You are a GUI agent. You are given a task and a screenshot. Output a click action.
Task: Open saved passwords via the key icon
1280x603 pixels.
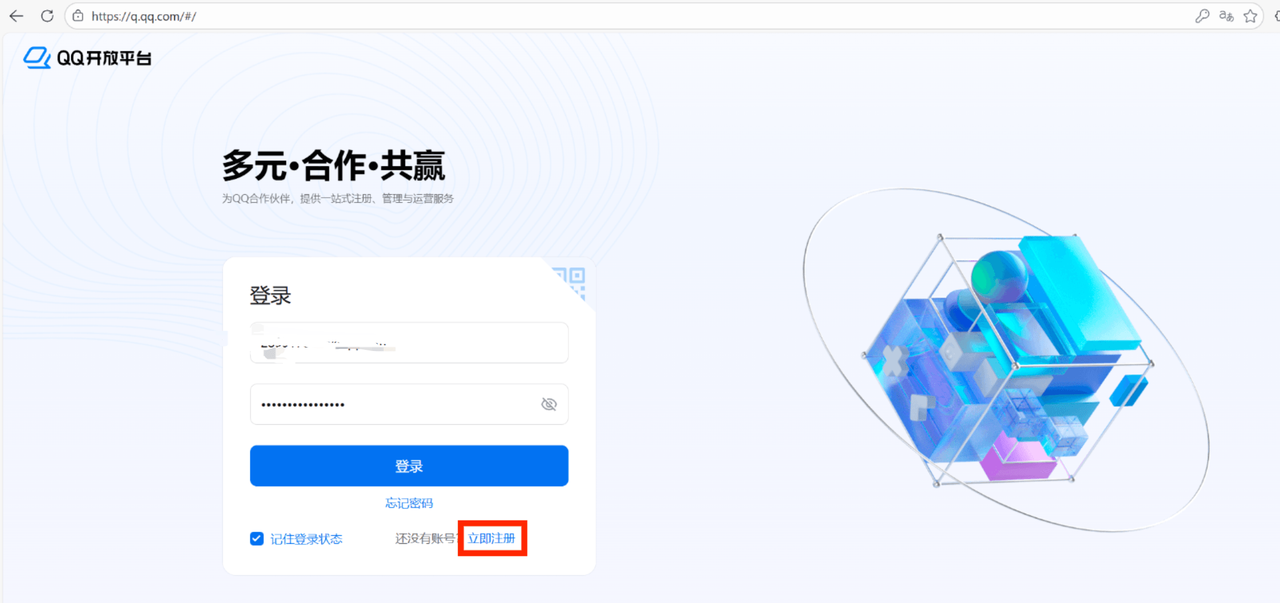pos(1203,16)
